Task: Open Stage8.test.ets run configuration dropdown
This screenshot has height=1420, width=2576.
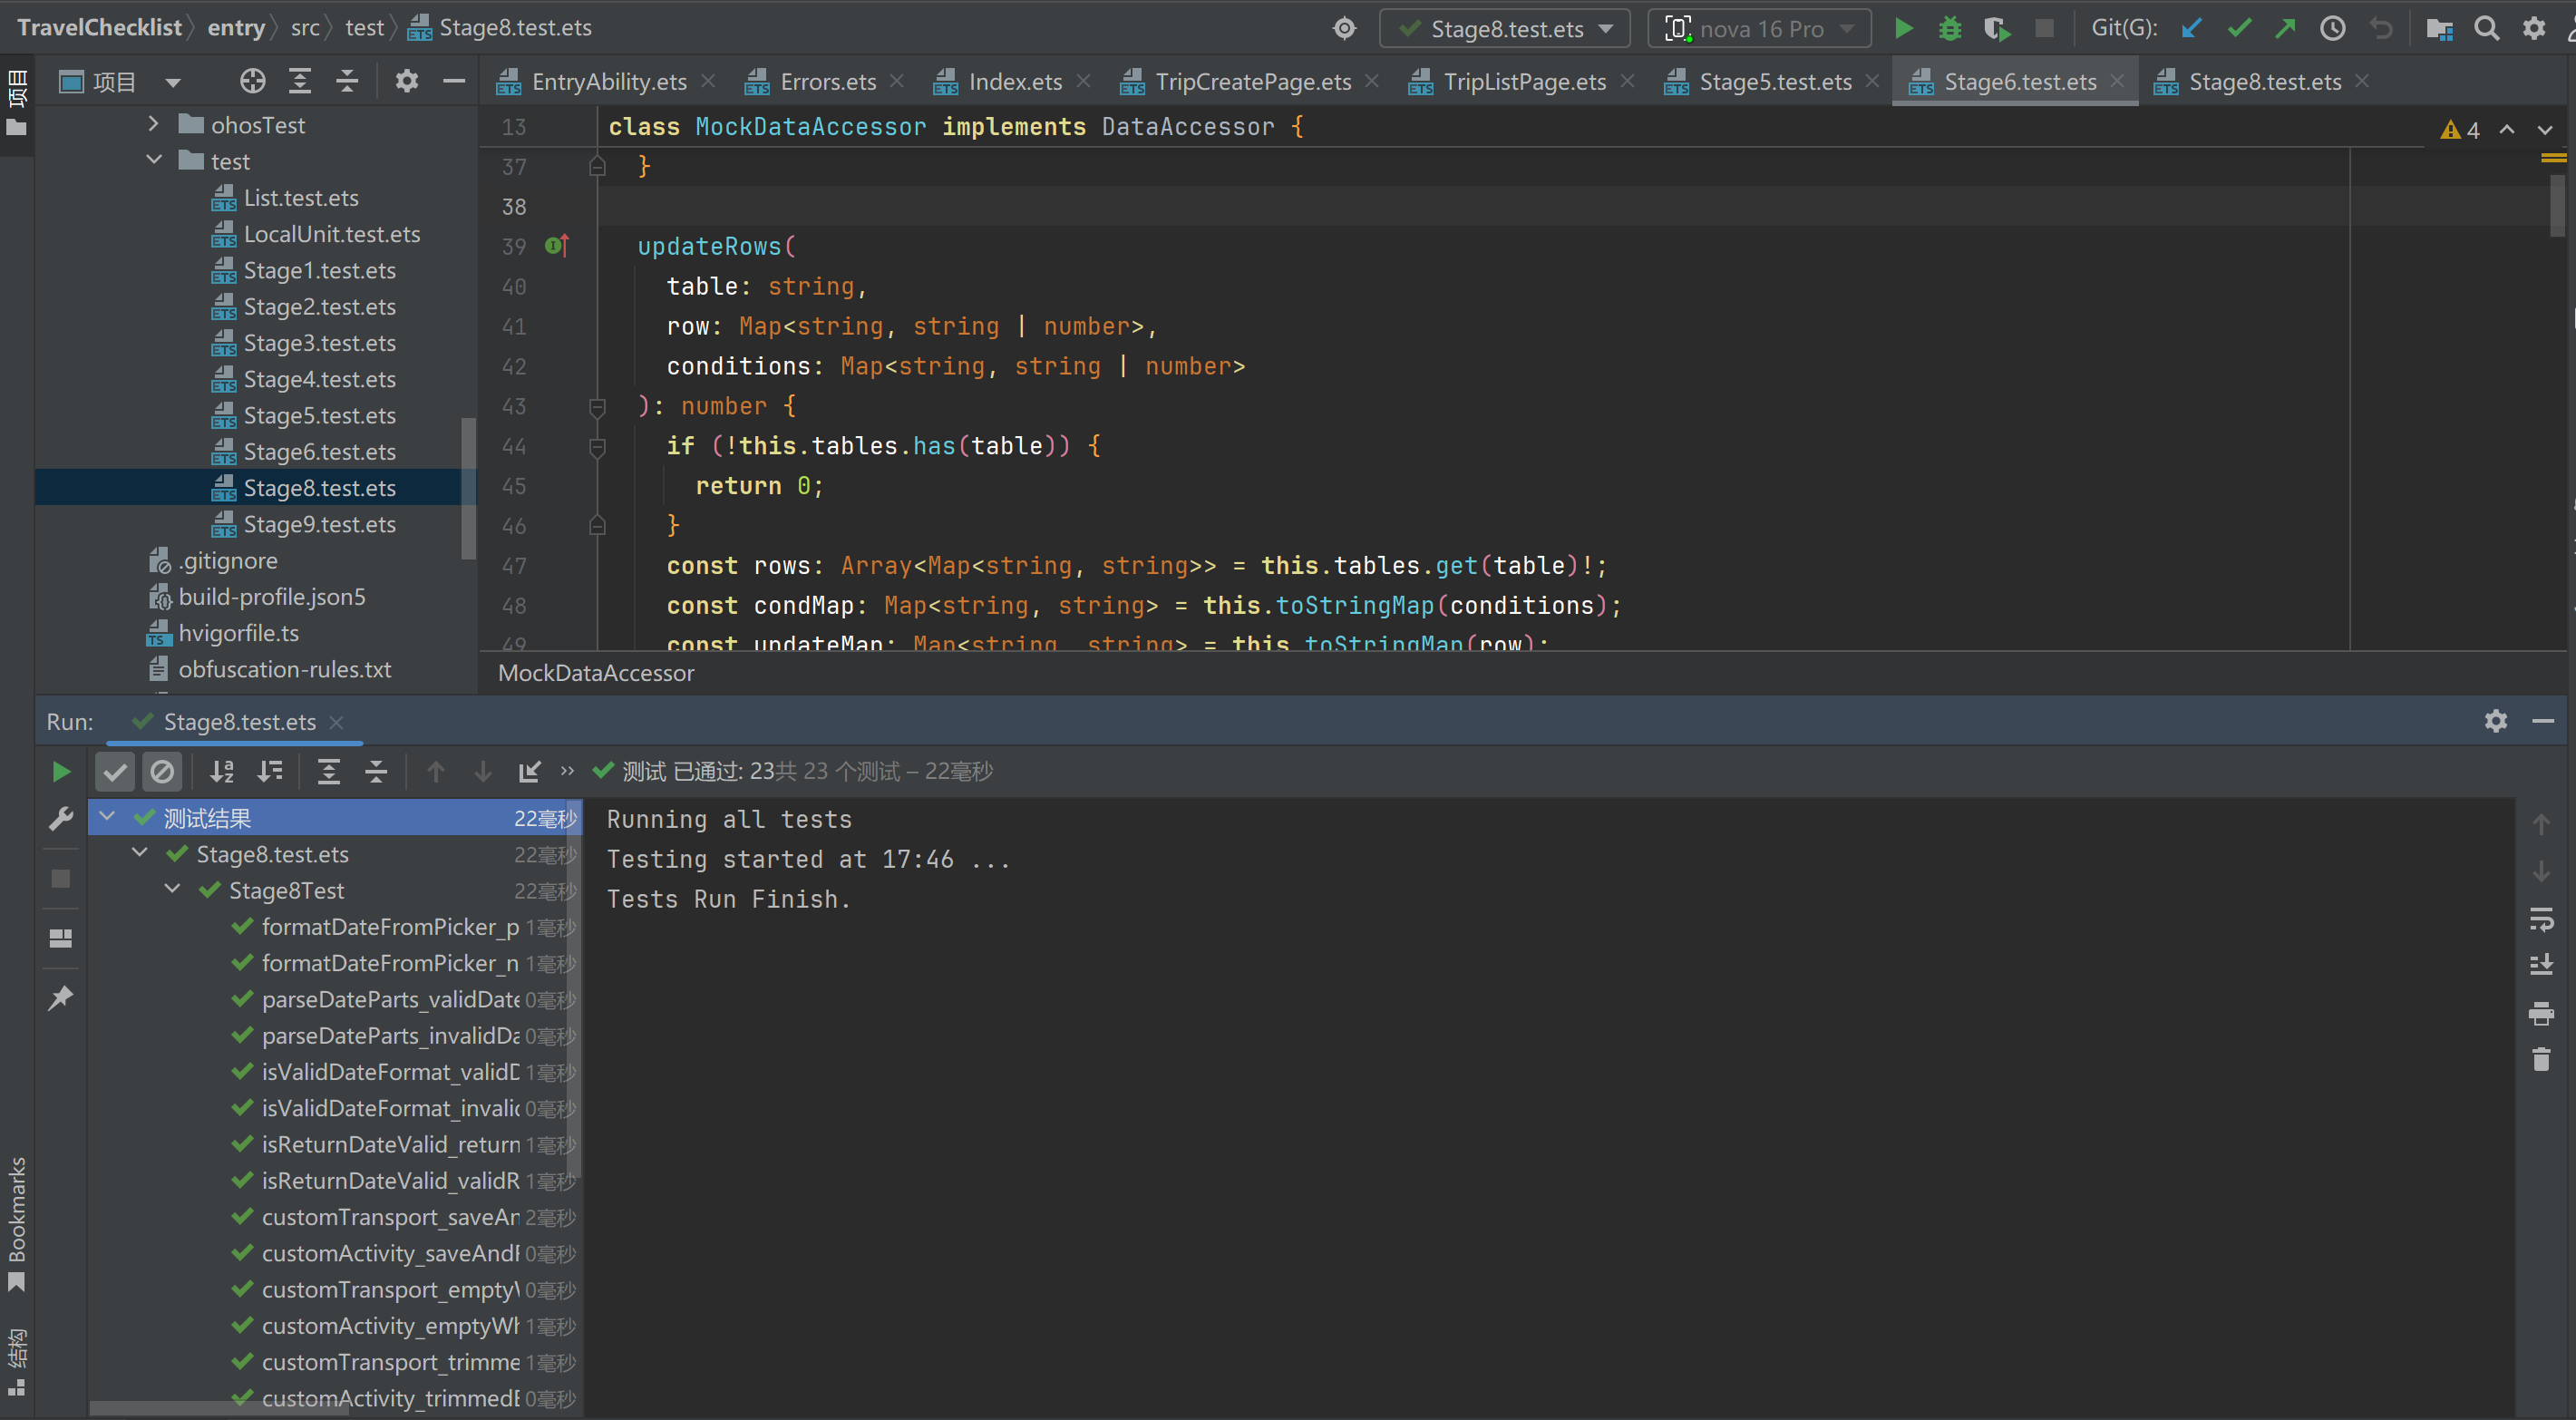Action: coord(1505,28)
